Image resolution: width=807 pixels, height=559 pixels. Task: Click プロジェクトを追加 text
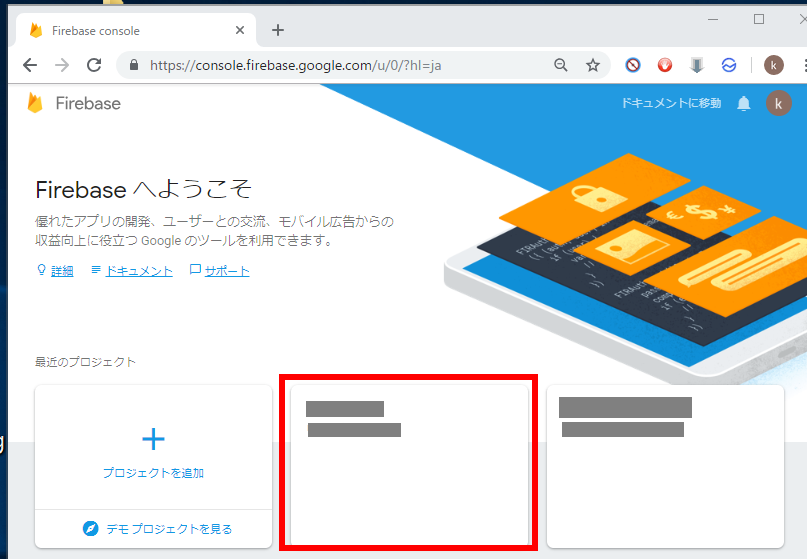tap(153, 473)
